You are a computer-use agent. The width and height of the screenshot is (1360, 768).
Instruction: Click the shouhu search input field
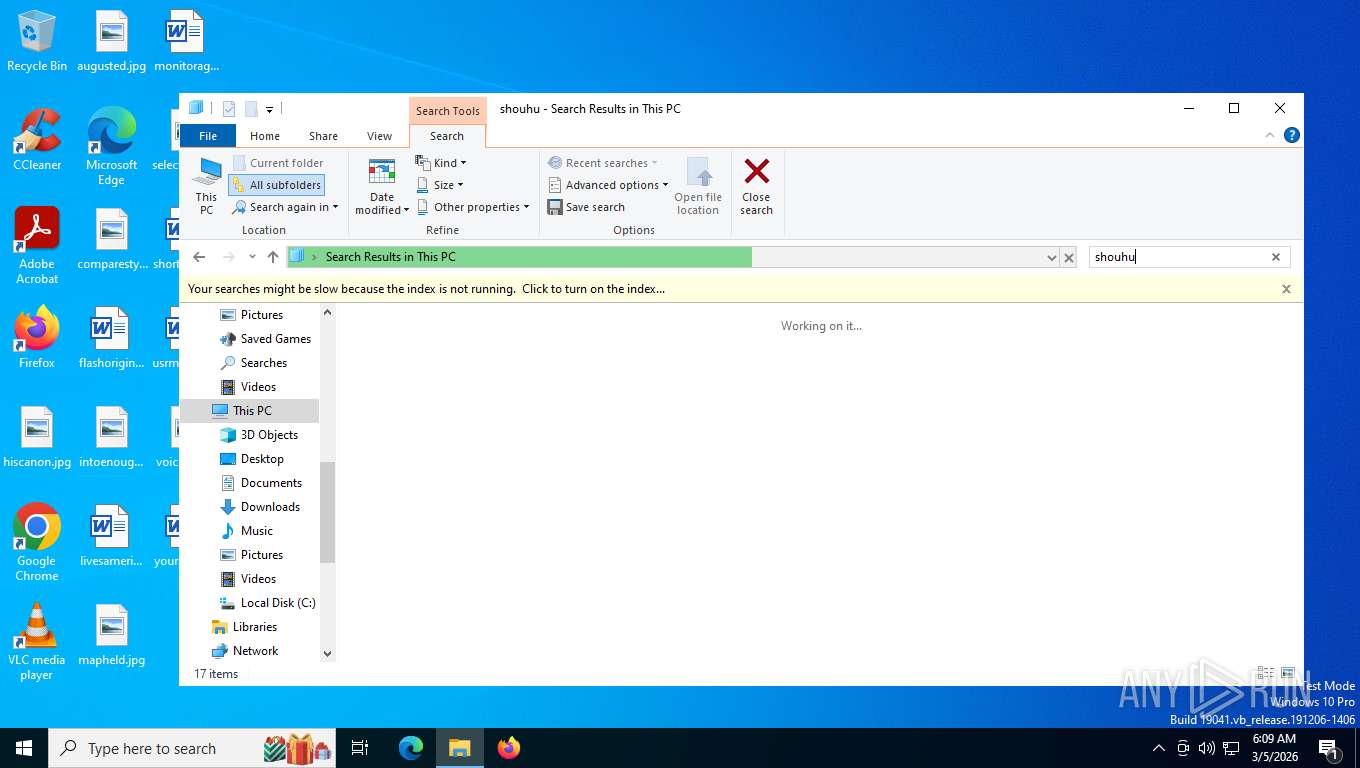pyautogui.click(x=1179, y=257)
